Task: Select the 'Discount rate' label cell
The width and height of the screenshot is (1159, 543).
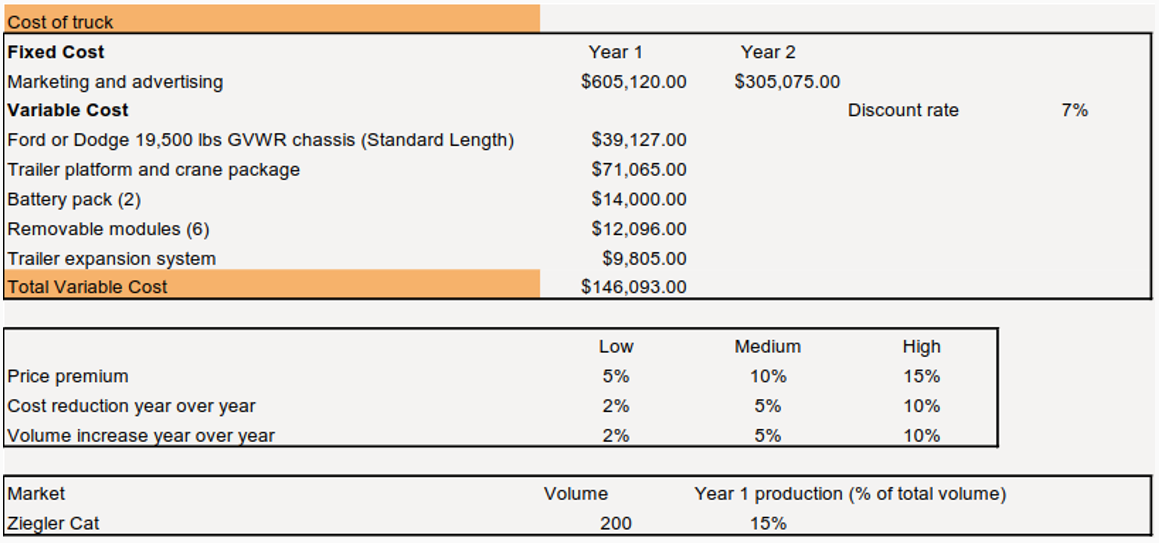Action: [x=902, y=111]
